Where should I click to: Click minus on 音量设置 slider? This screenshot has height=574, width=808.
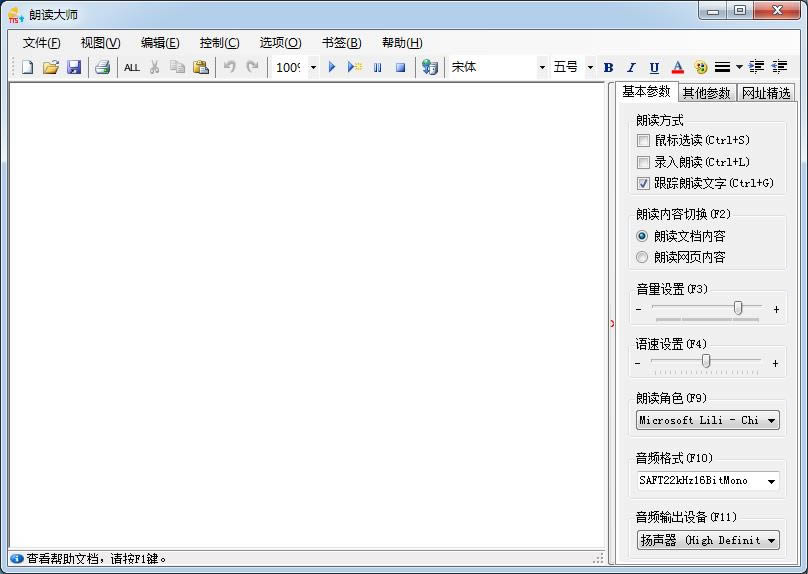[x=639, y=309]
